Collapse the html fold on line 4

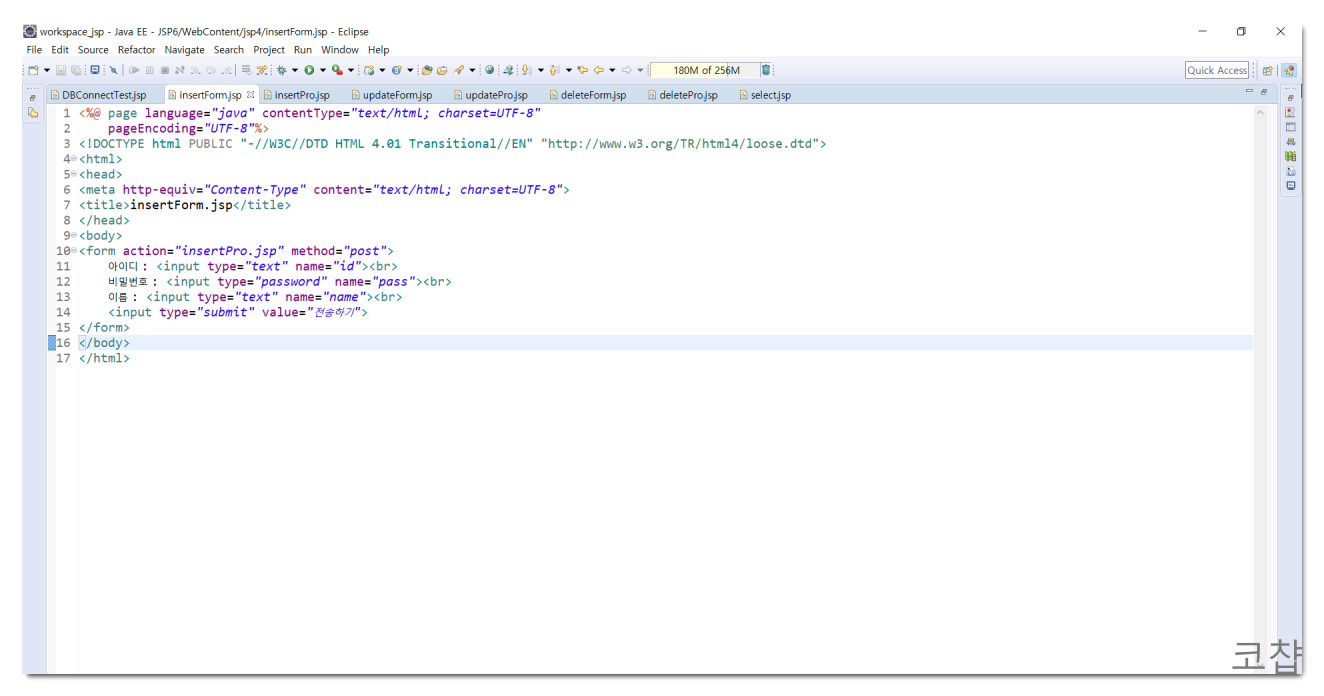pyautogui.click(x=74, y=159)
